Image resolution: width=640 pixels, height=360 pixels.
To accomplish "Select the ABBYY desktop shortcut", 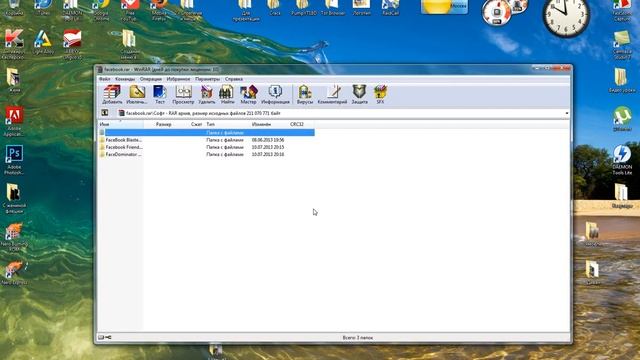I will (x=72, y=44).
